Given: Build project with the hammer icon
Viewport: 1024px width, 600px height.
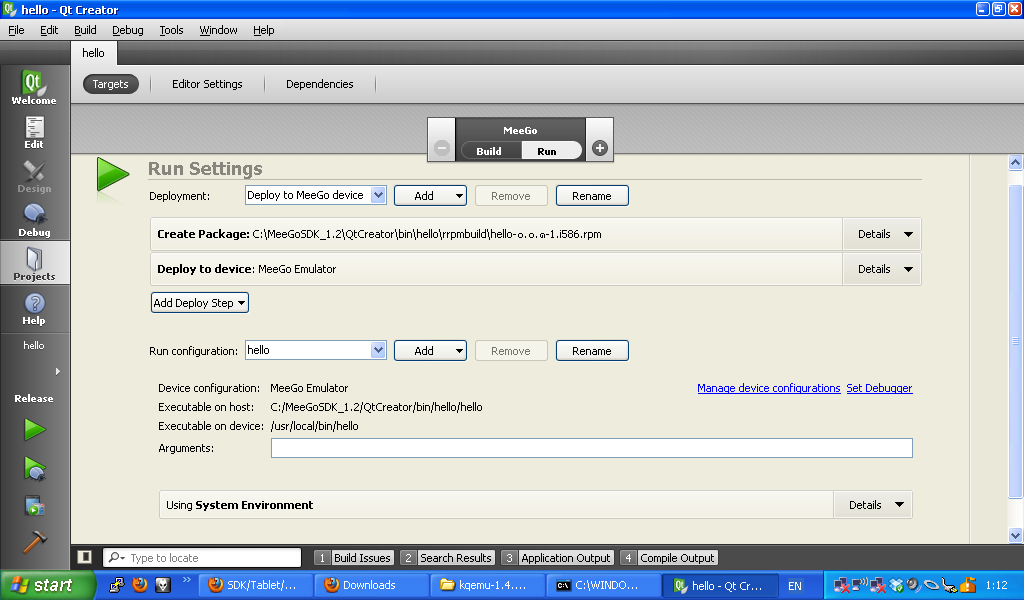Looking at the screenshot, I should 35,541.
